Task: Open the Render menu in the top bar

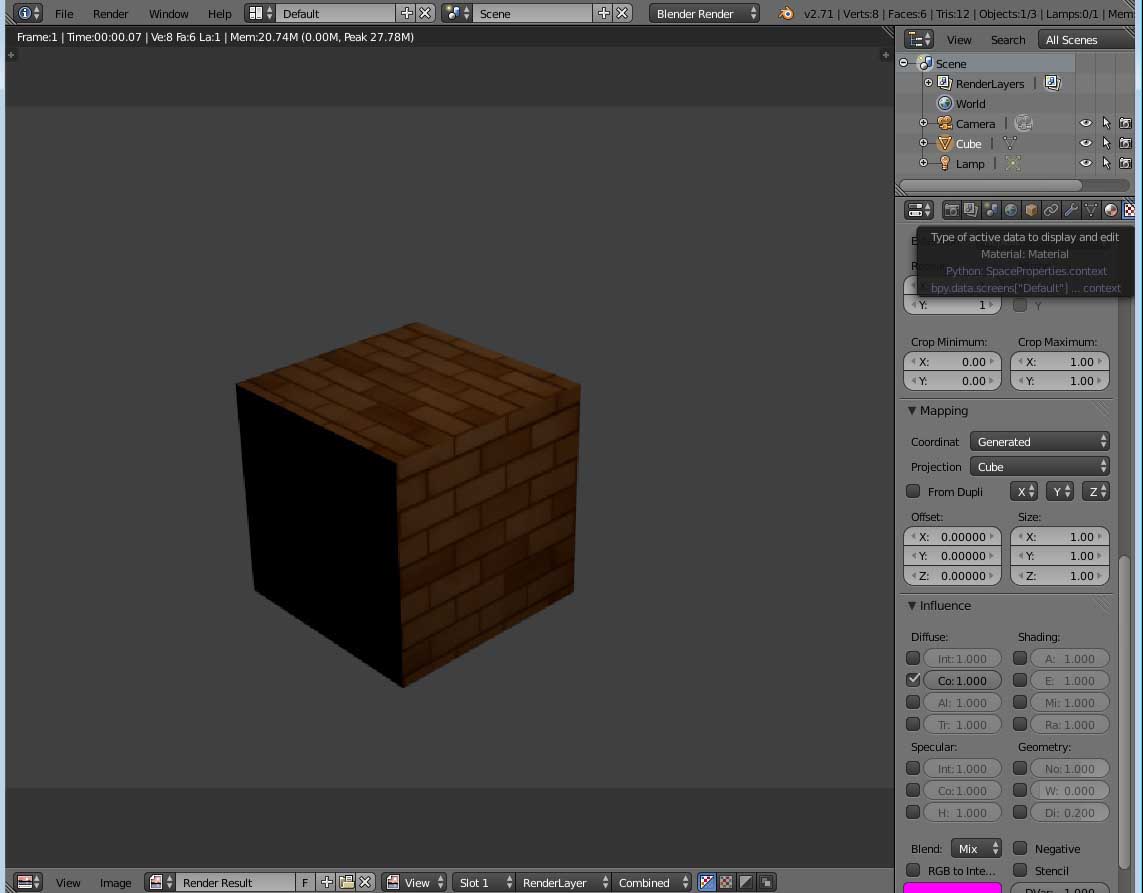Action: click(x=110, y=14)
